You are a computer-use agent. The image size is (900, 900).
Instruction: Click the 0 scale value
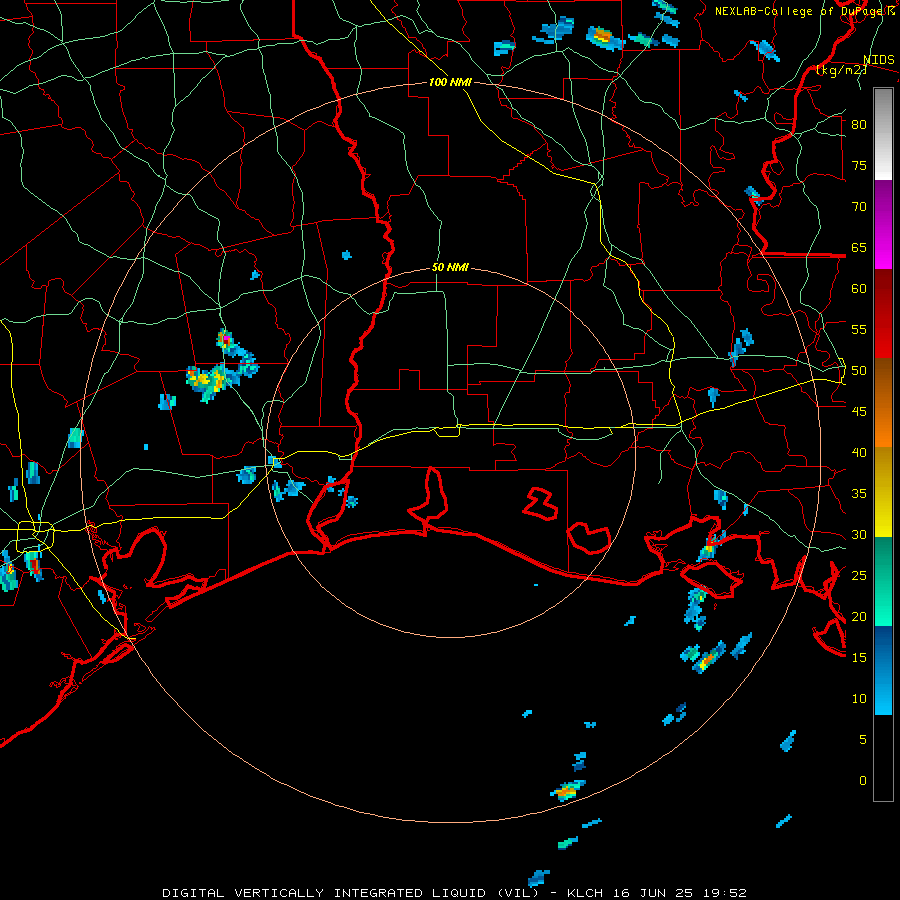863,781
